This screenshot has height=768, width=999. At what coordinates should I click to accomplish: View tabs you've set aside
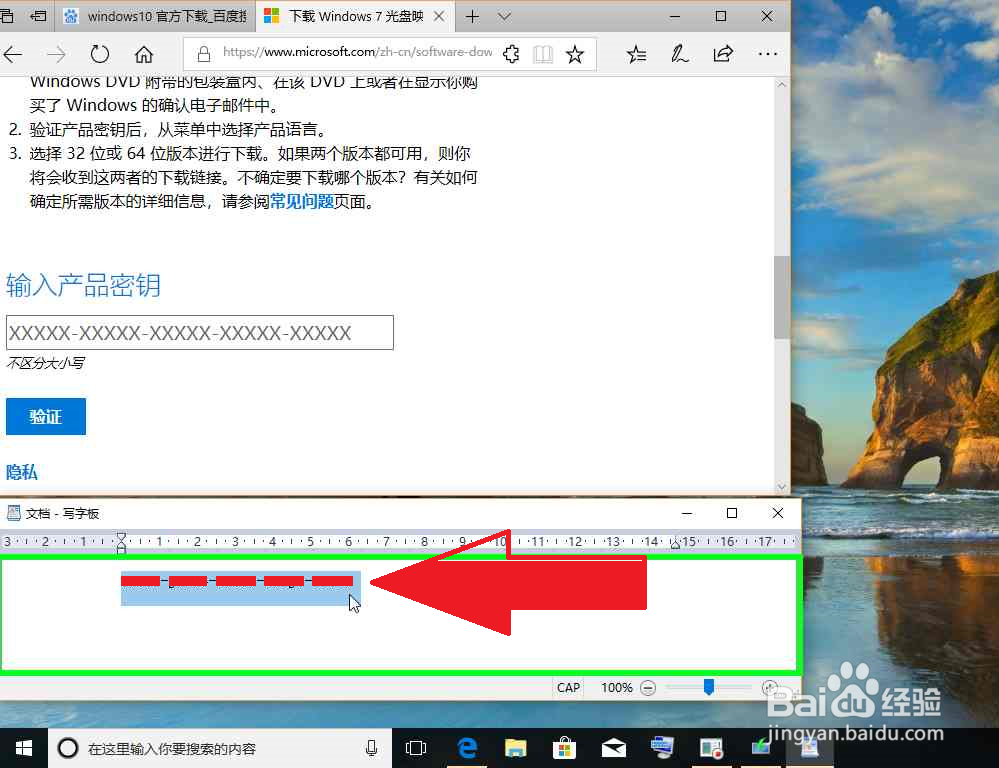click(x=6, y=16)
